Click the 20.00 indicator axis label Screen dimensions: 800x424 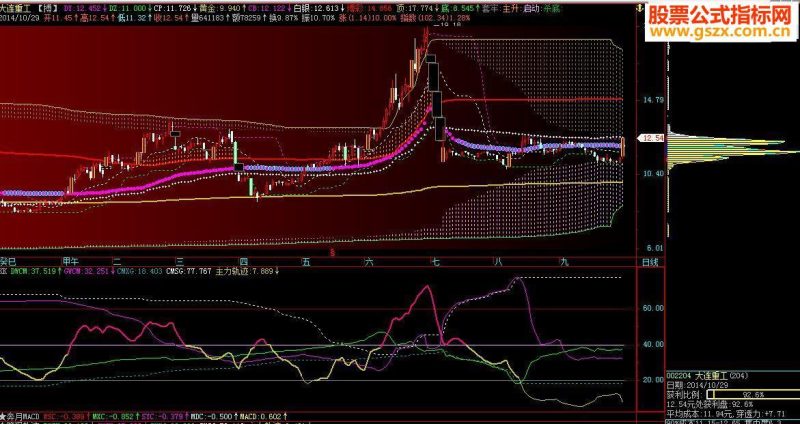[653, 380]
